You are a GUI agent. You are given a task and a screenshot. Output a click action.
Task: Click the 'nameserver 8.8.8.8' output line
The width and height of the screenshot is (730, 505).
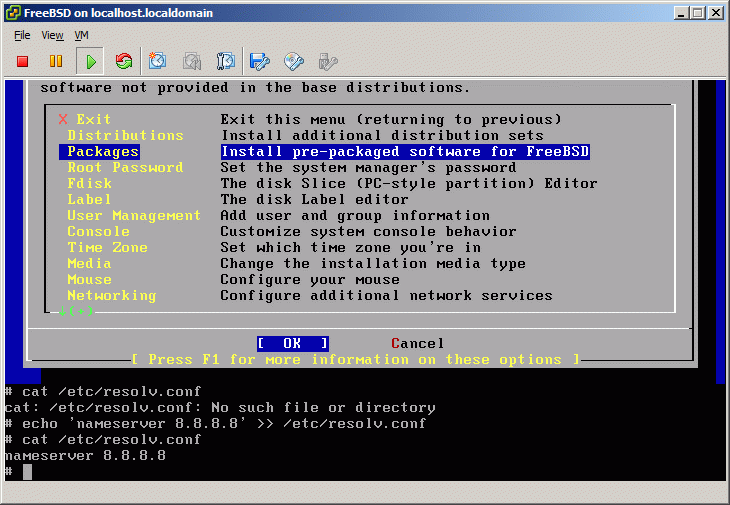click(x=85, y=455)
